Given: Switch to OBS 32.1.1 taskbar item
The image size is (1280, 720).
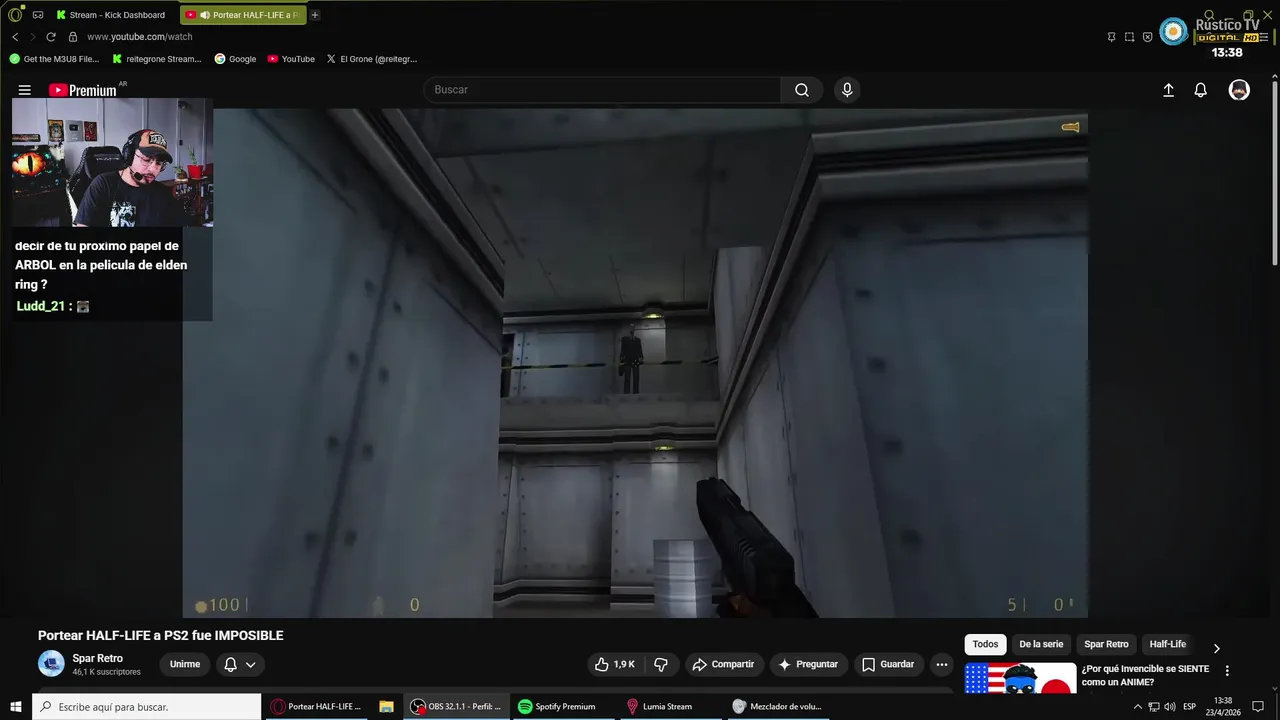Looking at the screenshot, I should (x=457, y=707).
